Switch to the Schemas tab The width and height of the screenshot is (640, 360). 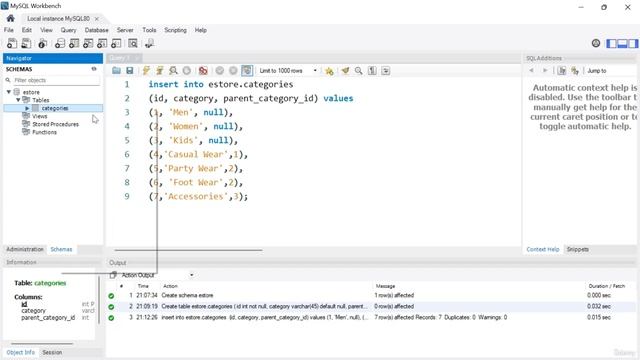pos(61,249)
